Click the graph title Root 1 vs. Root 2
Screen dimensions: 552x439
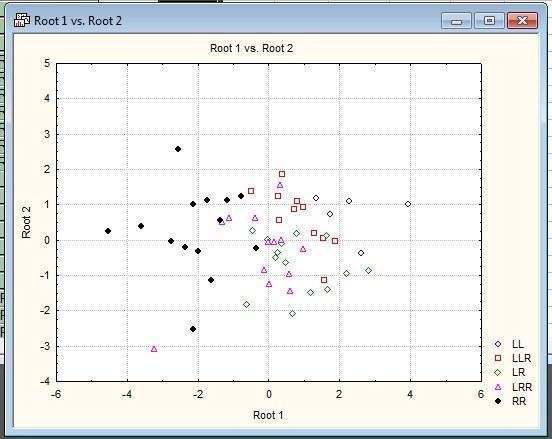[251, 48]
